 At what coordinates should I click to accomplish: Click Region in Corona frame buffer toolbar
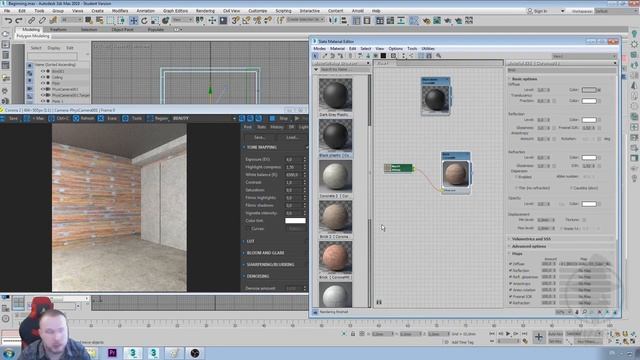coord(158,118)
